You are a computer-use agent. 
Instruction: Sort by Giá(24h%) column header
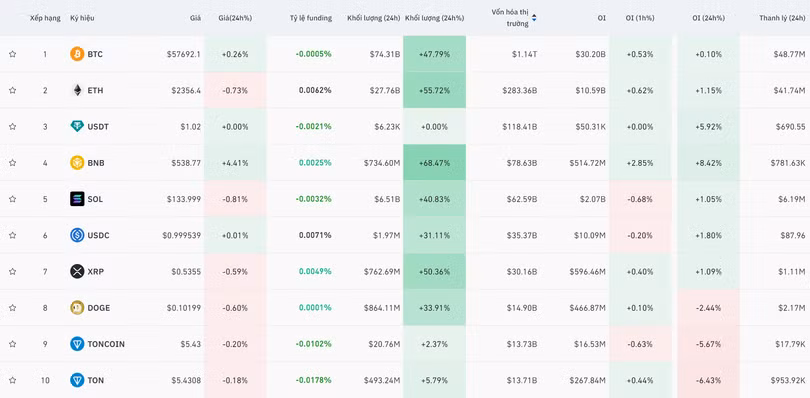(235, 18)
